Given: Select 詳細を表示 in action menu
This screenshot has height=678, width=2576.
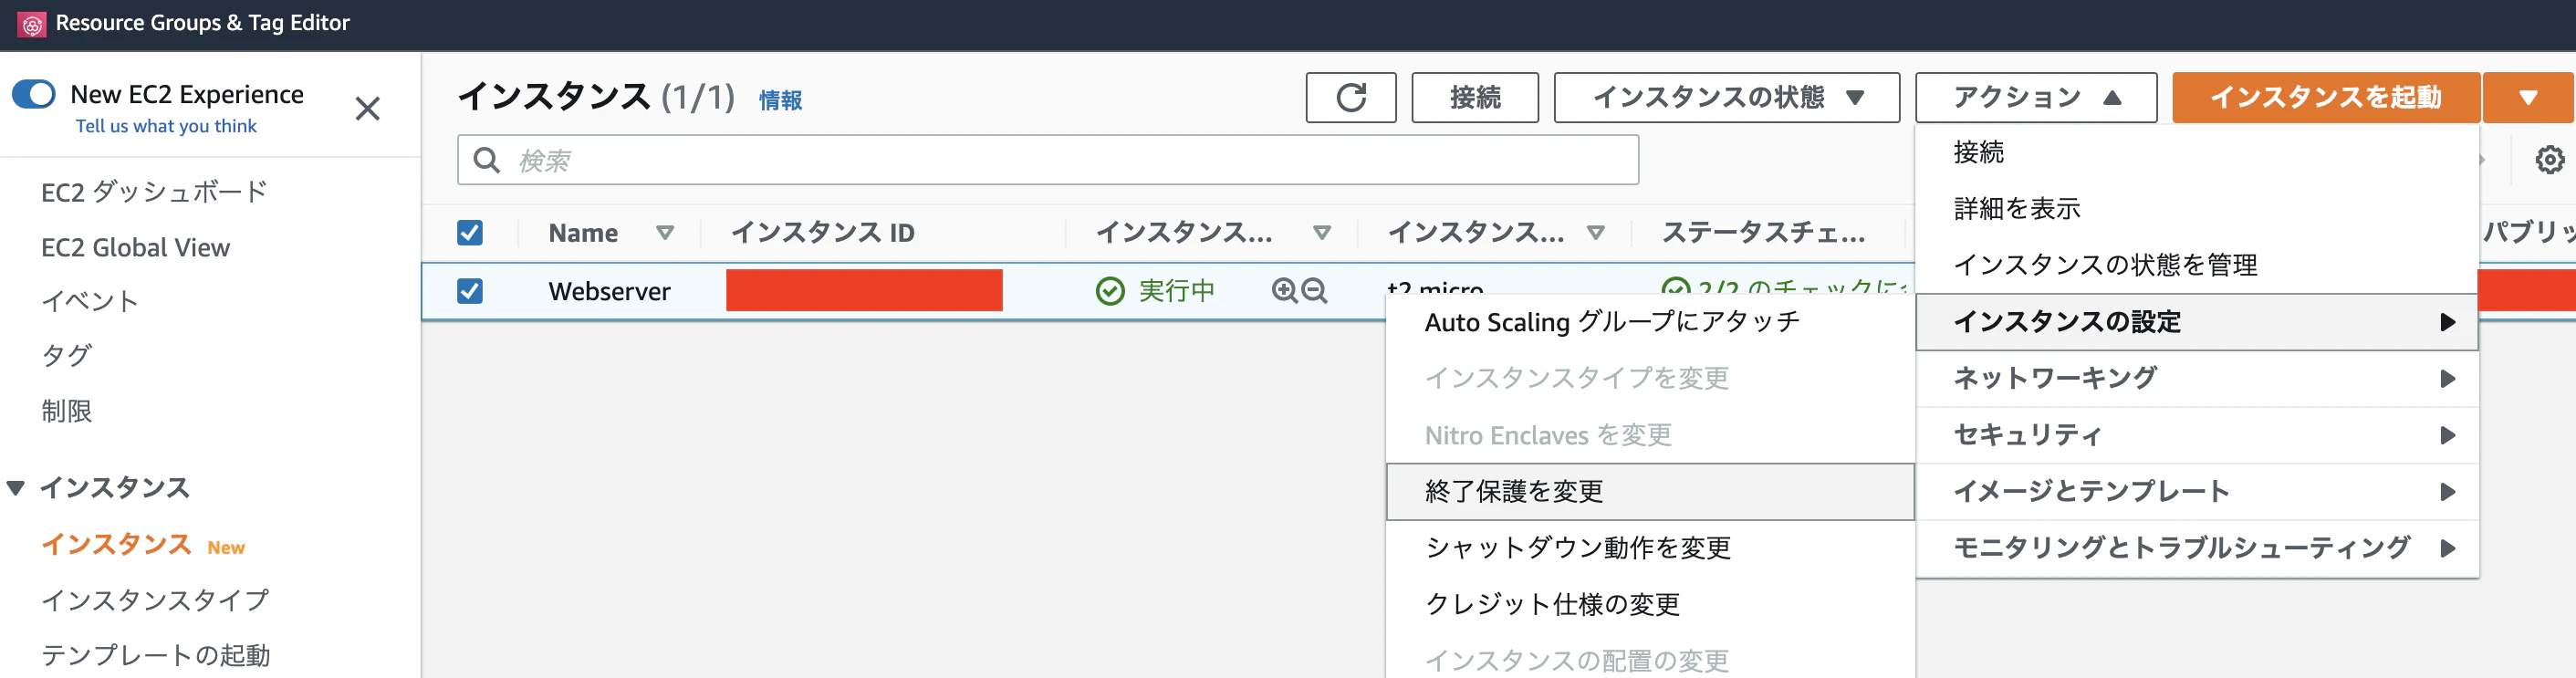Looking at the screenshot, I should click(2197, 208).
